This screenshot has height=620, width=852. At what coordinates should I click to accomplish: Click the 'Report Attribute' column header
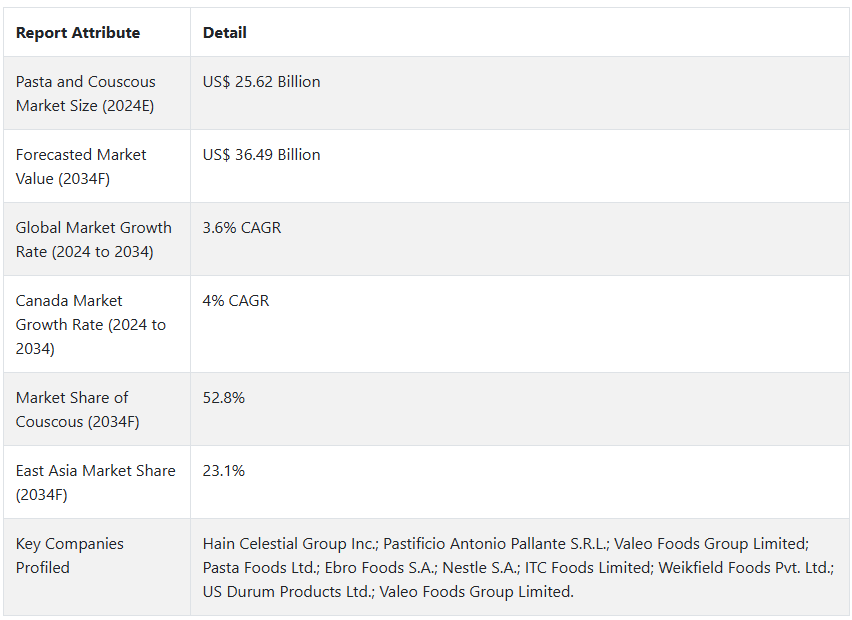pyautogui.click(x=78, y=33)
